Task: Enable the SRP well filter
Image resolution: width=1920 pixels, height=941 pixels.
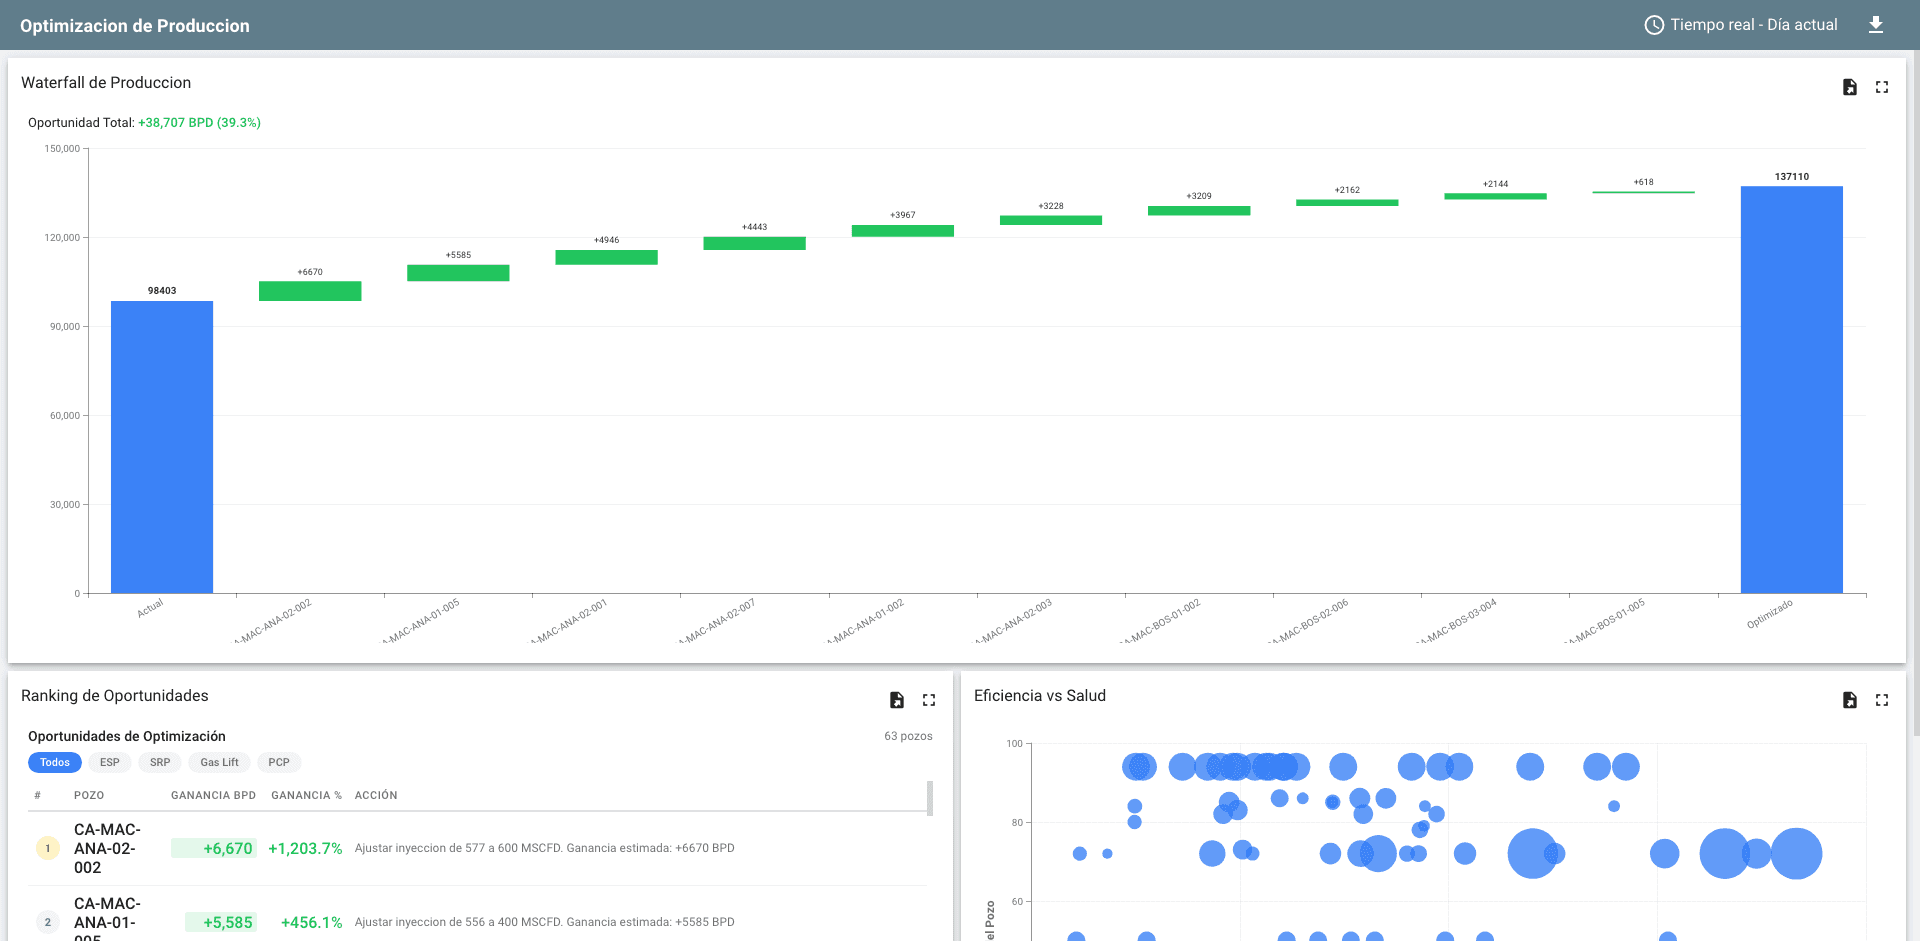Action: [x=159, y=762]
